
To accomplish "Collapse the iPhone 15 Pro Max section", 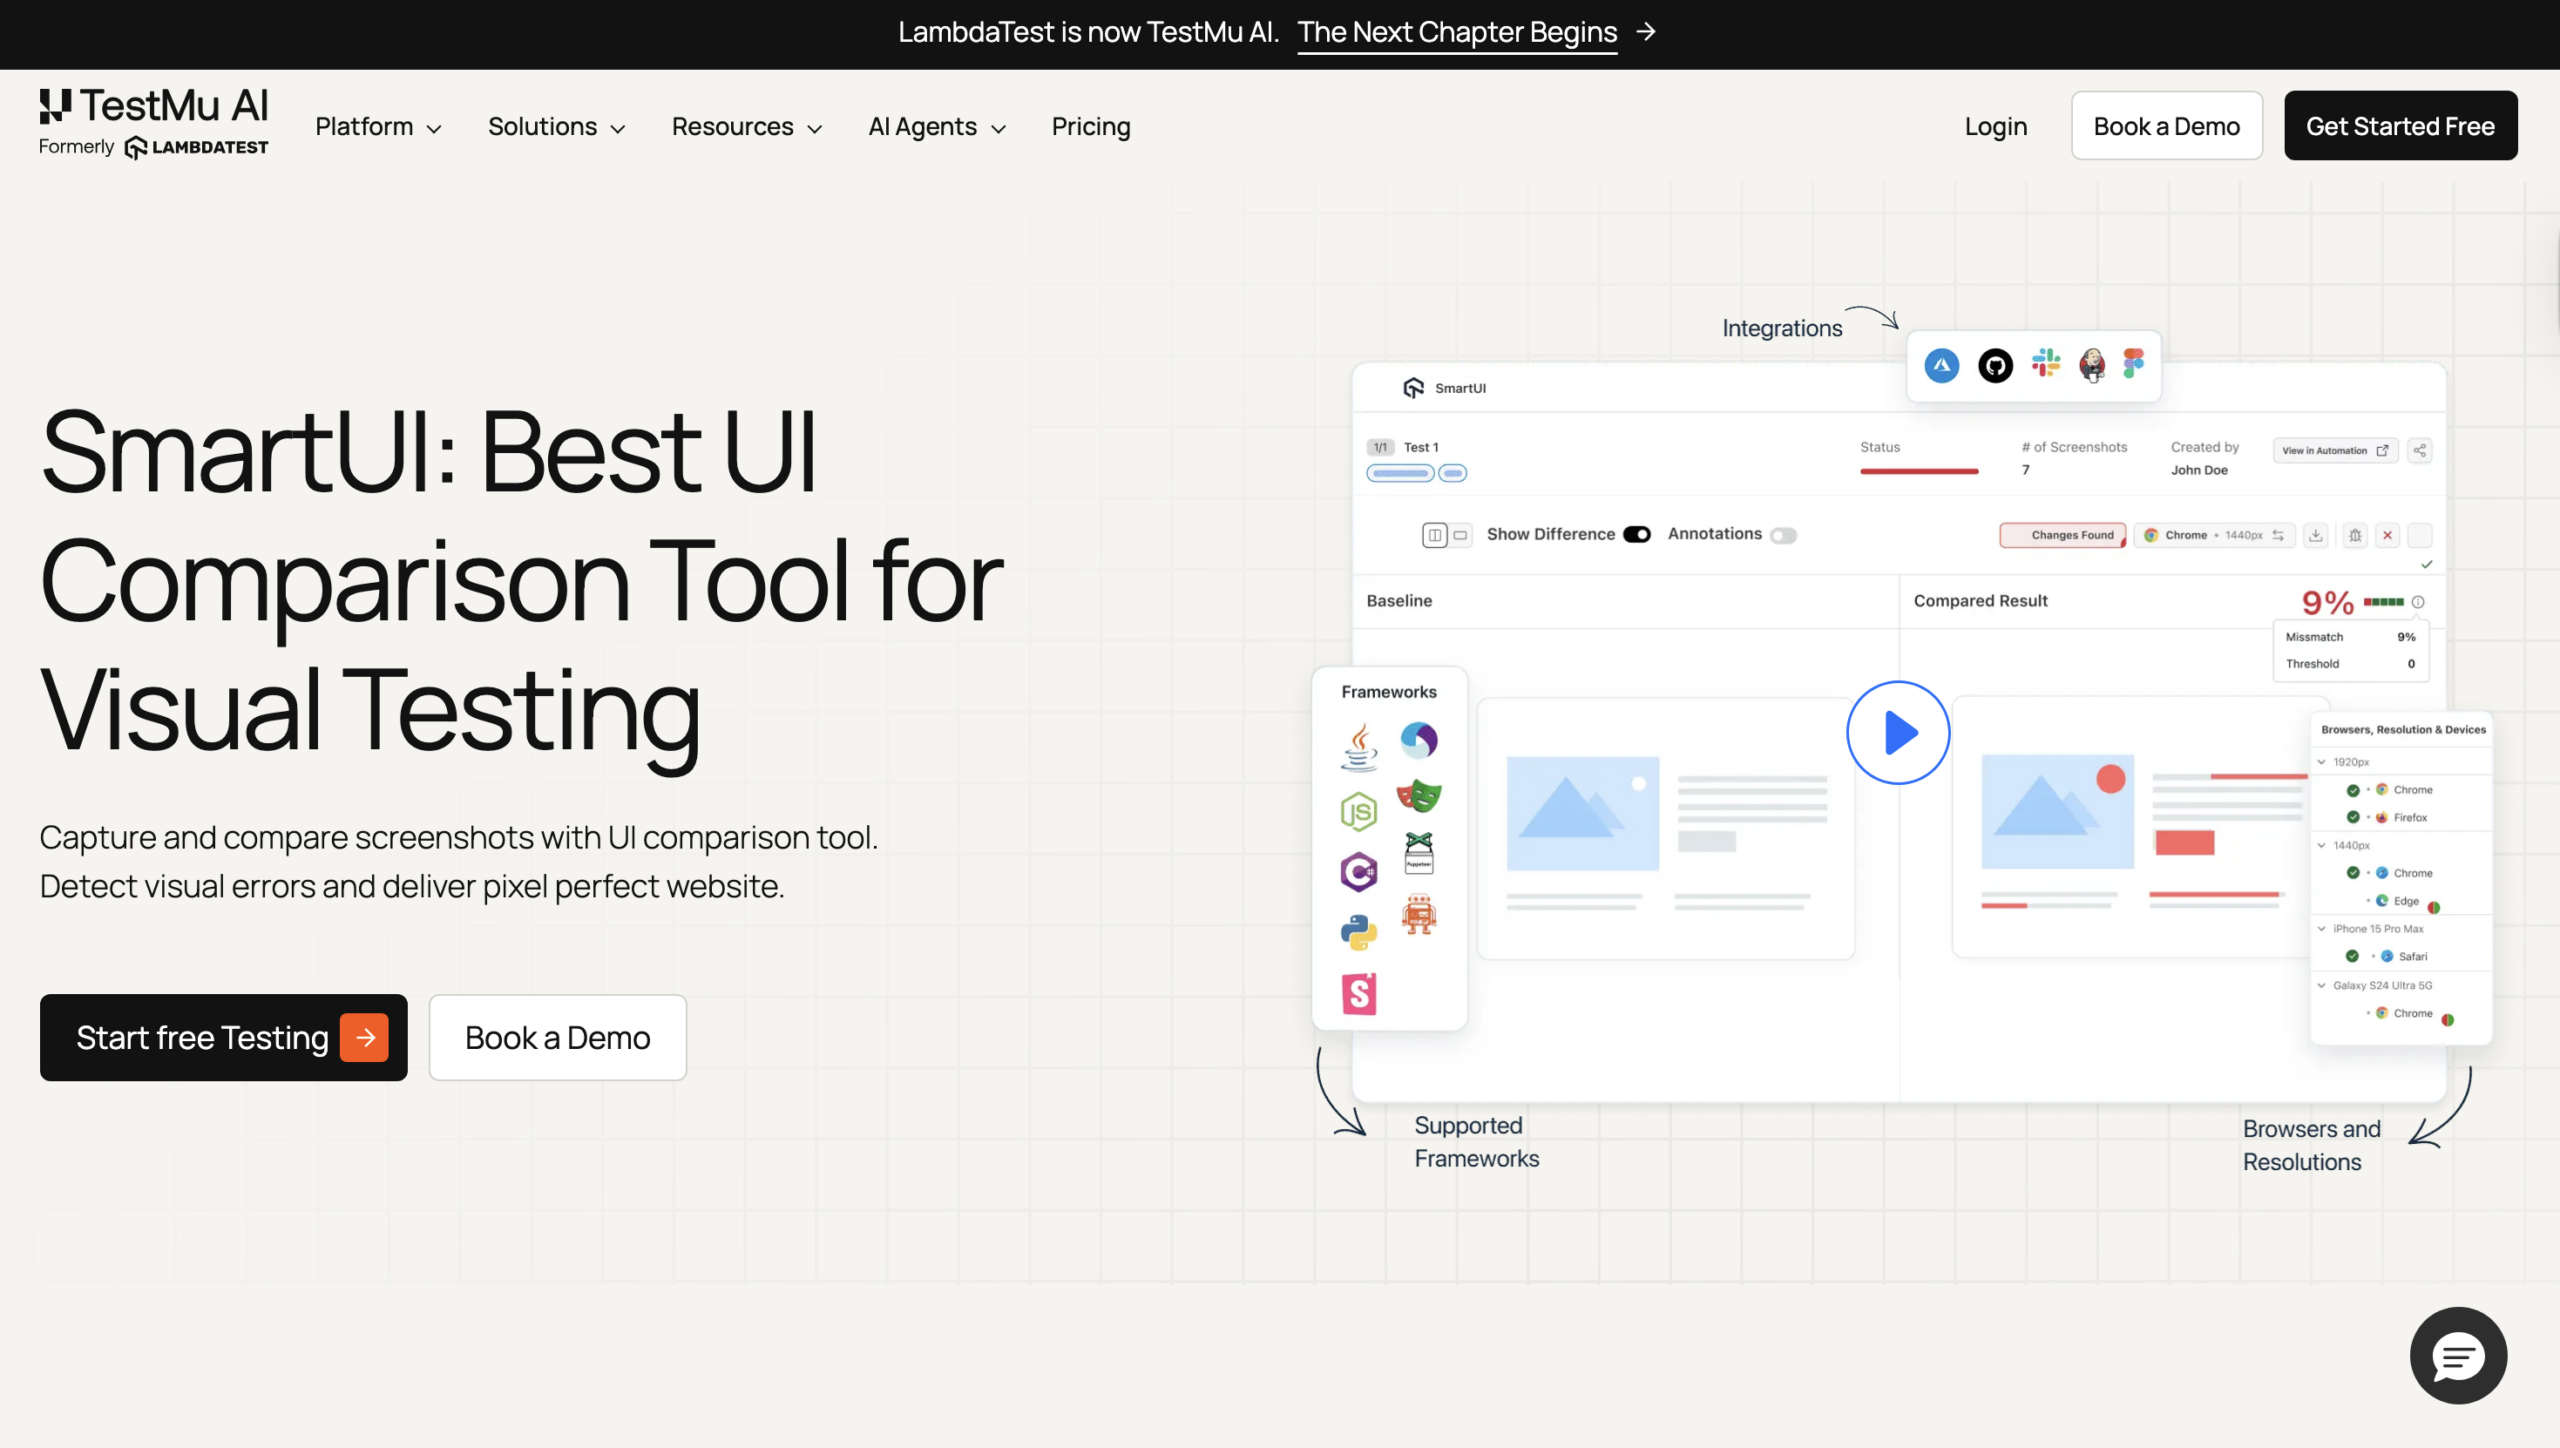I will (x=2322, y=928).
